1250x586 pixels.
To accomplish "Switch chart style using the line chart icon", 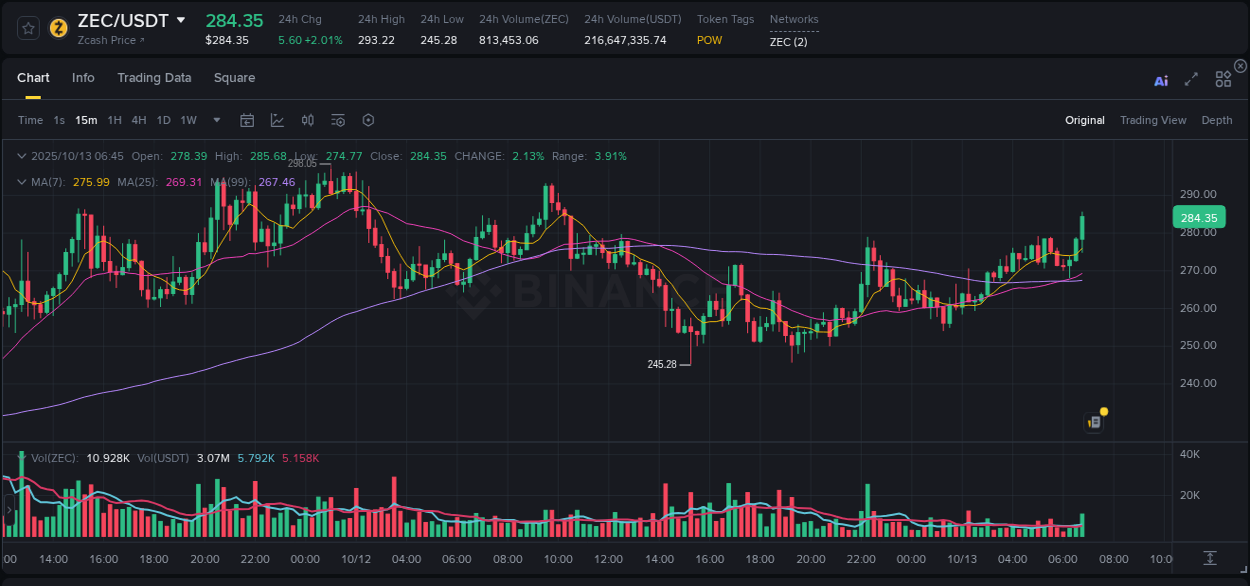I will tap(276, 120).
